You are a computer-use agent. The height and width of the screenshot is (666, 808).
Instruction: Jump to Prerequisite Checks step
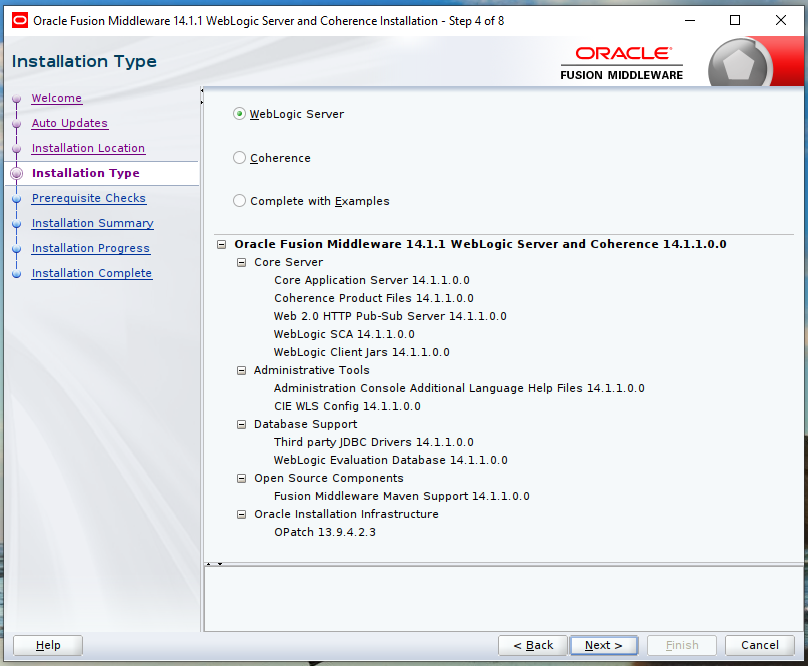click(89, 198)
